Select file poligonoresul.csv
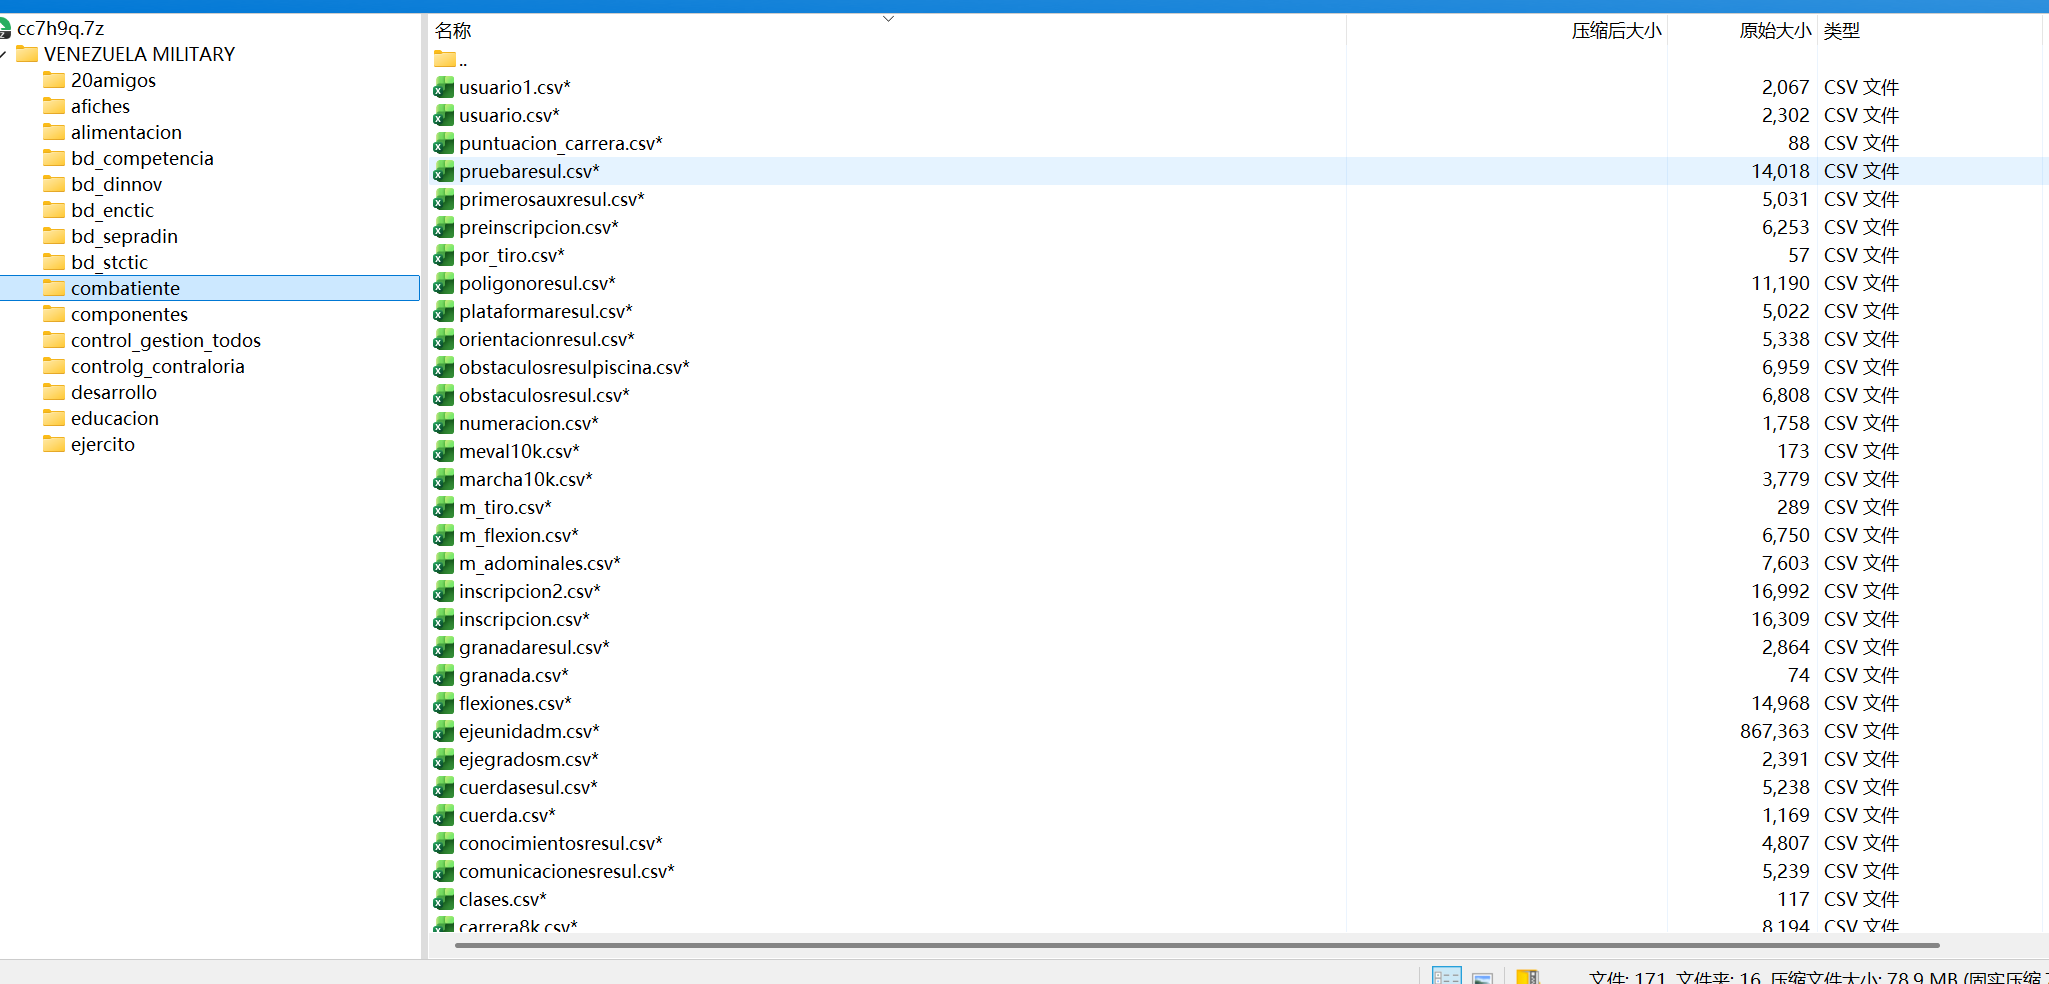 (x=537, y=284)
